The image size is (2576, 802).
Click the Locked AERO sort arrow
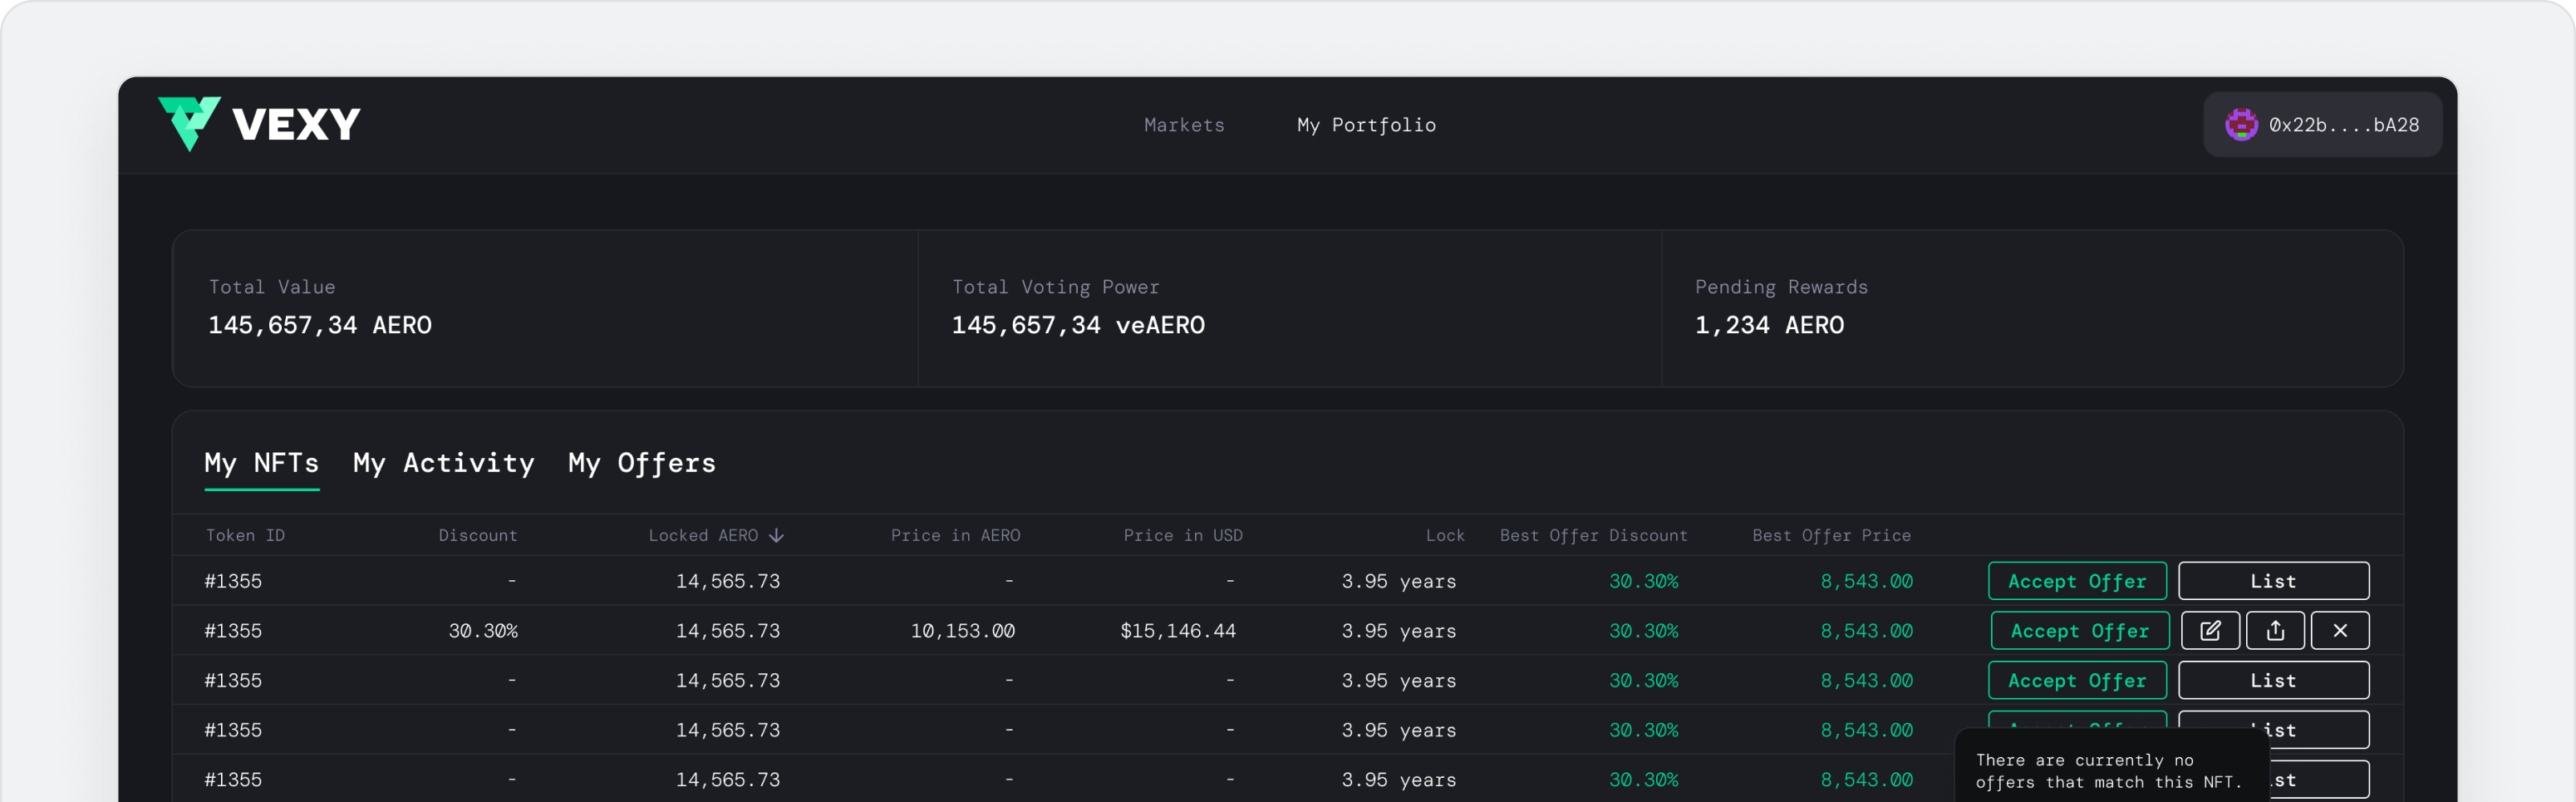pyautogui.click(x=776, y=536)
